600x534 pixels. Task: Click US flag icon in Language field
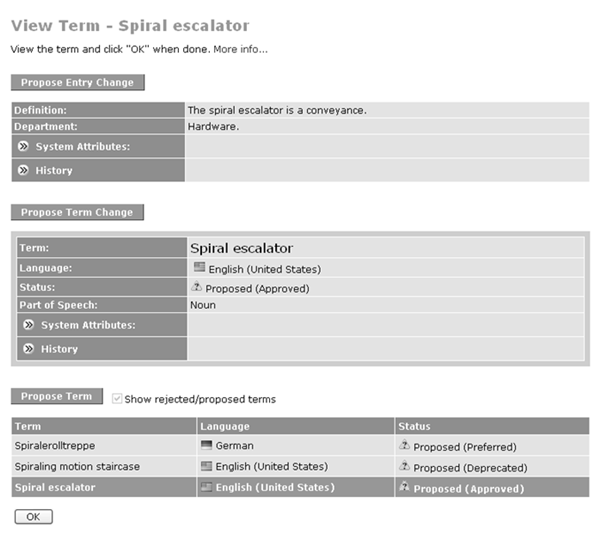(199, 267)
